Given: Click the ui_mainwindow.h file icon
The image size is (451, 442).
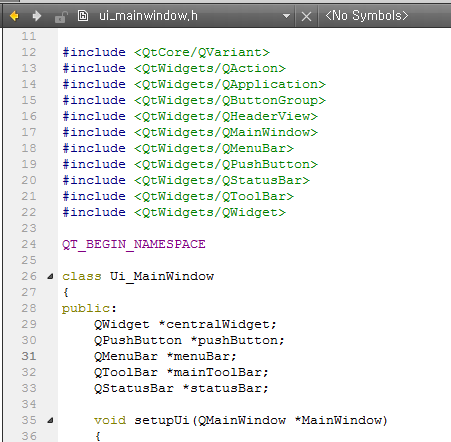Looking at the screenshot, I should point(83,16).
